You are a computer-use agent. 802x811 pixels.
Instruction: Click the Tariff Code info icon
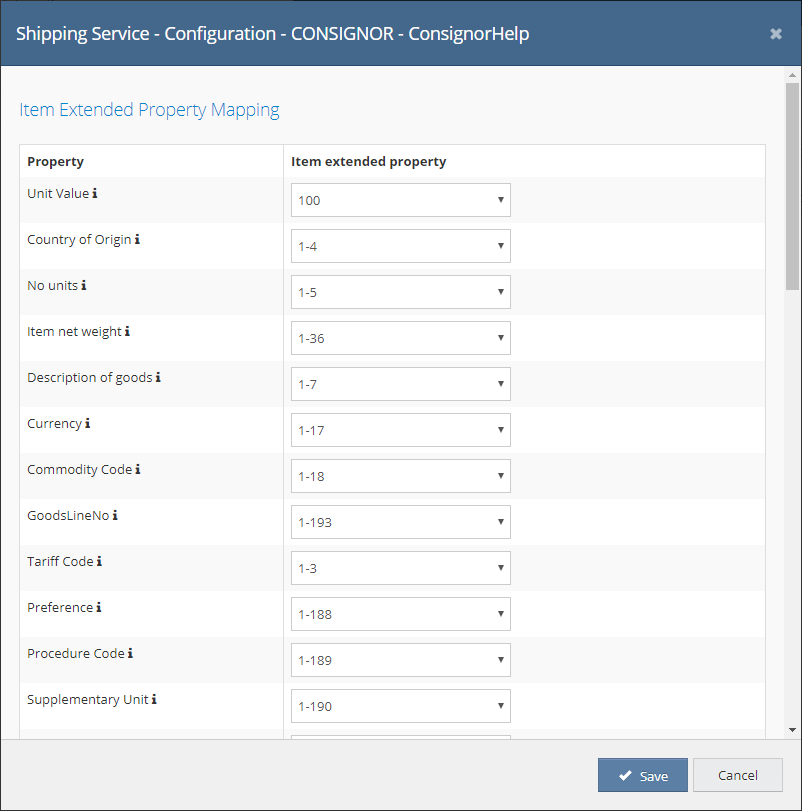pyautogui.click(x=99, y=562)
